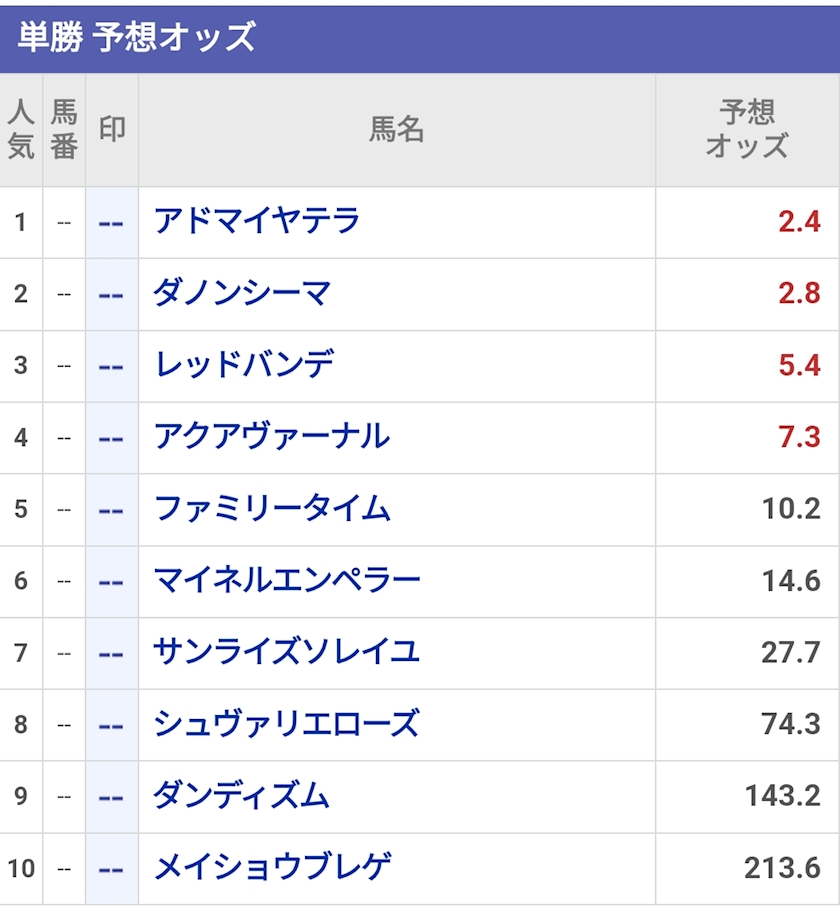Open horse ファミリータイム link
The image size is (840, 907).
pos(272,509)
